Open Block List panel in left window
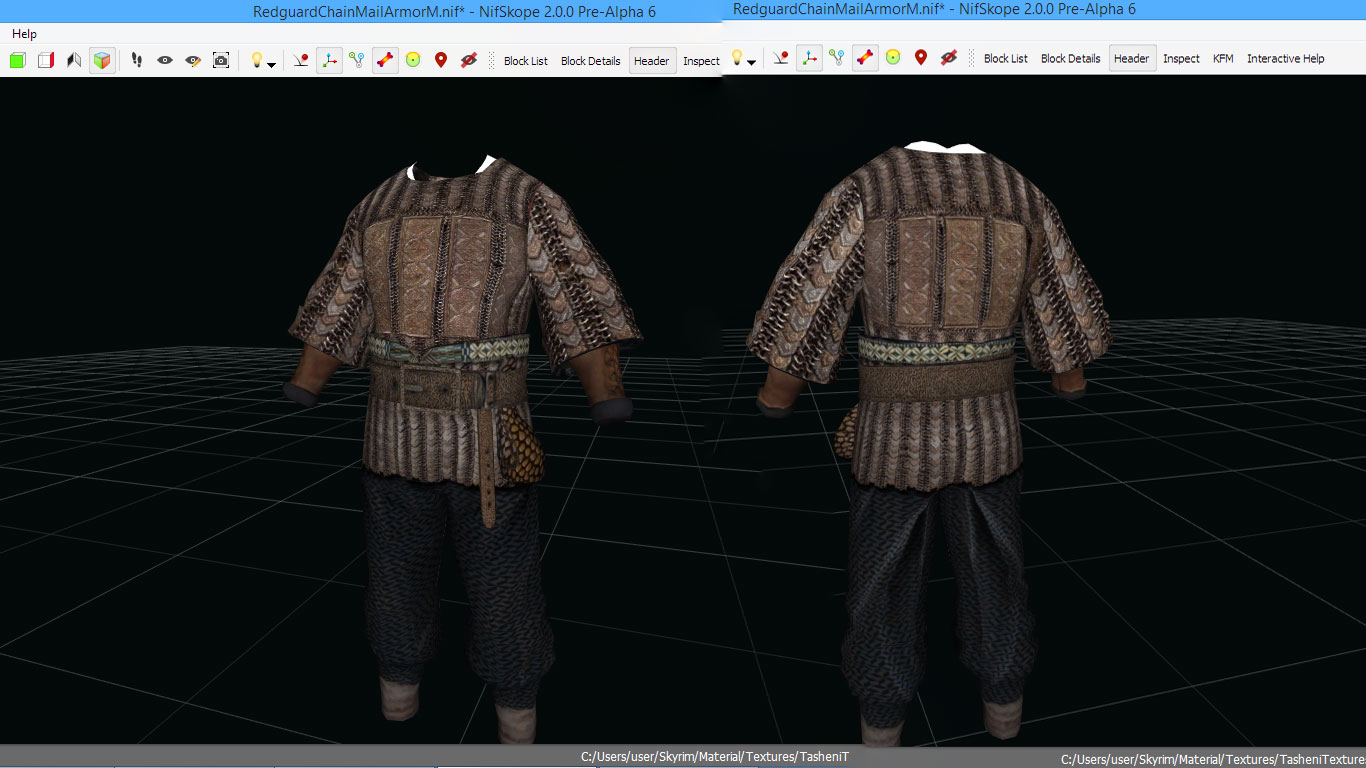 pyautogui.click(x=525, y=61)
